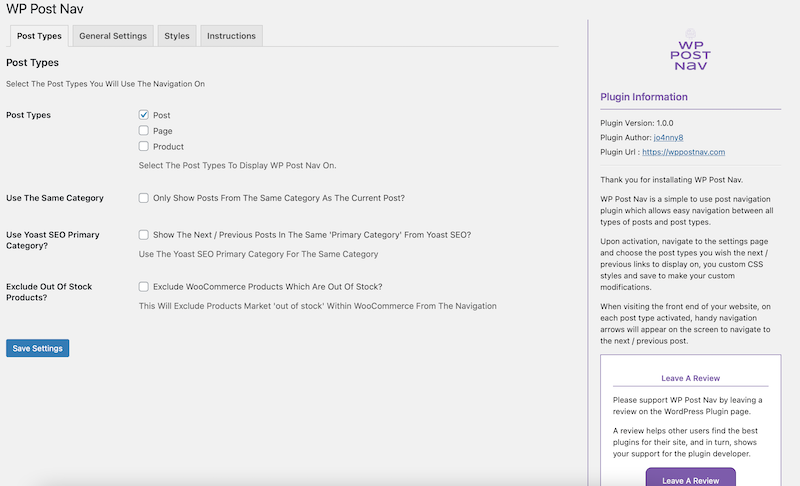Click the WP Post Nav logo
The image size is (800, 486).
coord(690,50)
